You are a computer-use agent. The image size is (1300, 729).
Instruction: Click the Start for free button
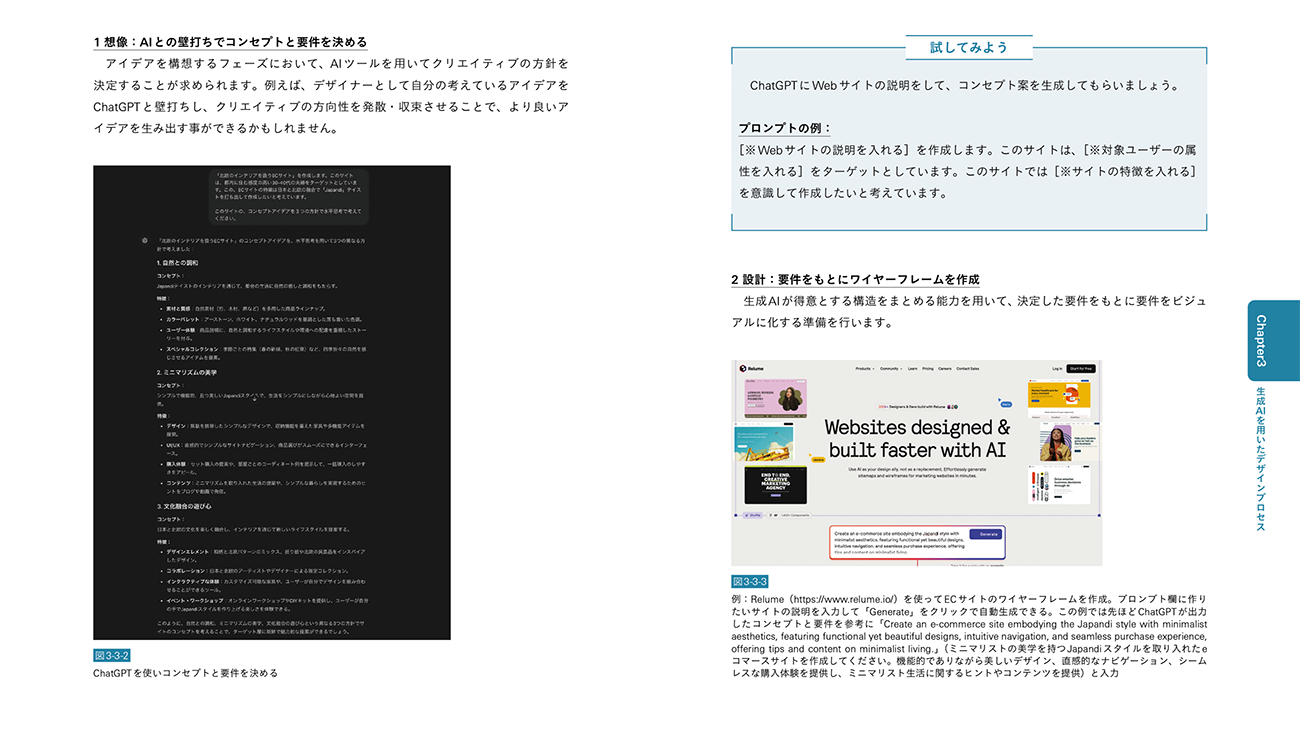tap(1081, 369)
